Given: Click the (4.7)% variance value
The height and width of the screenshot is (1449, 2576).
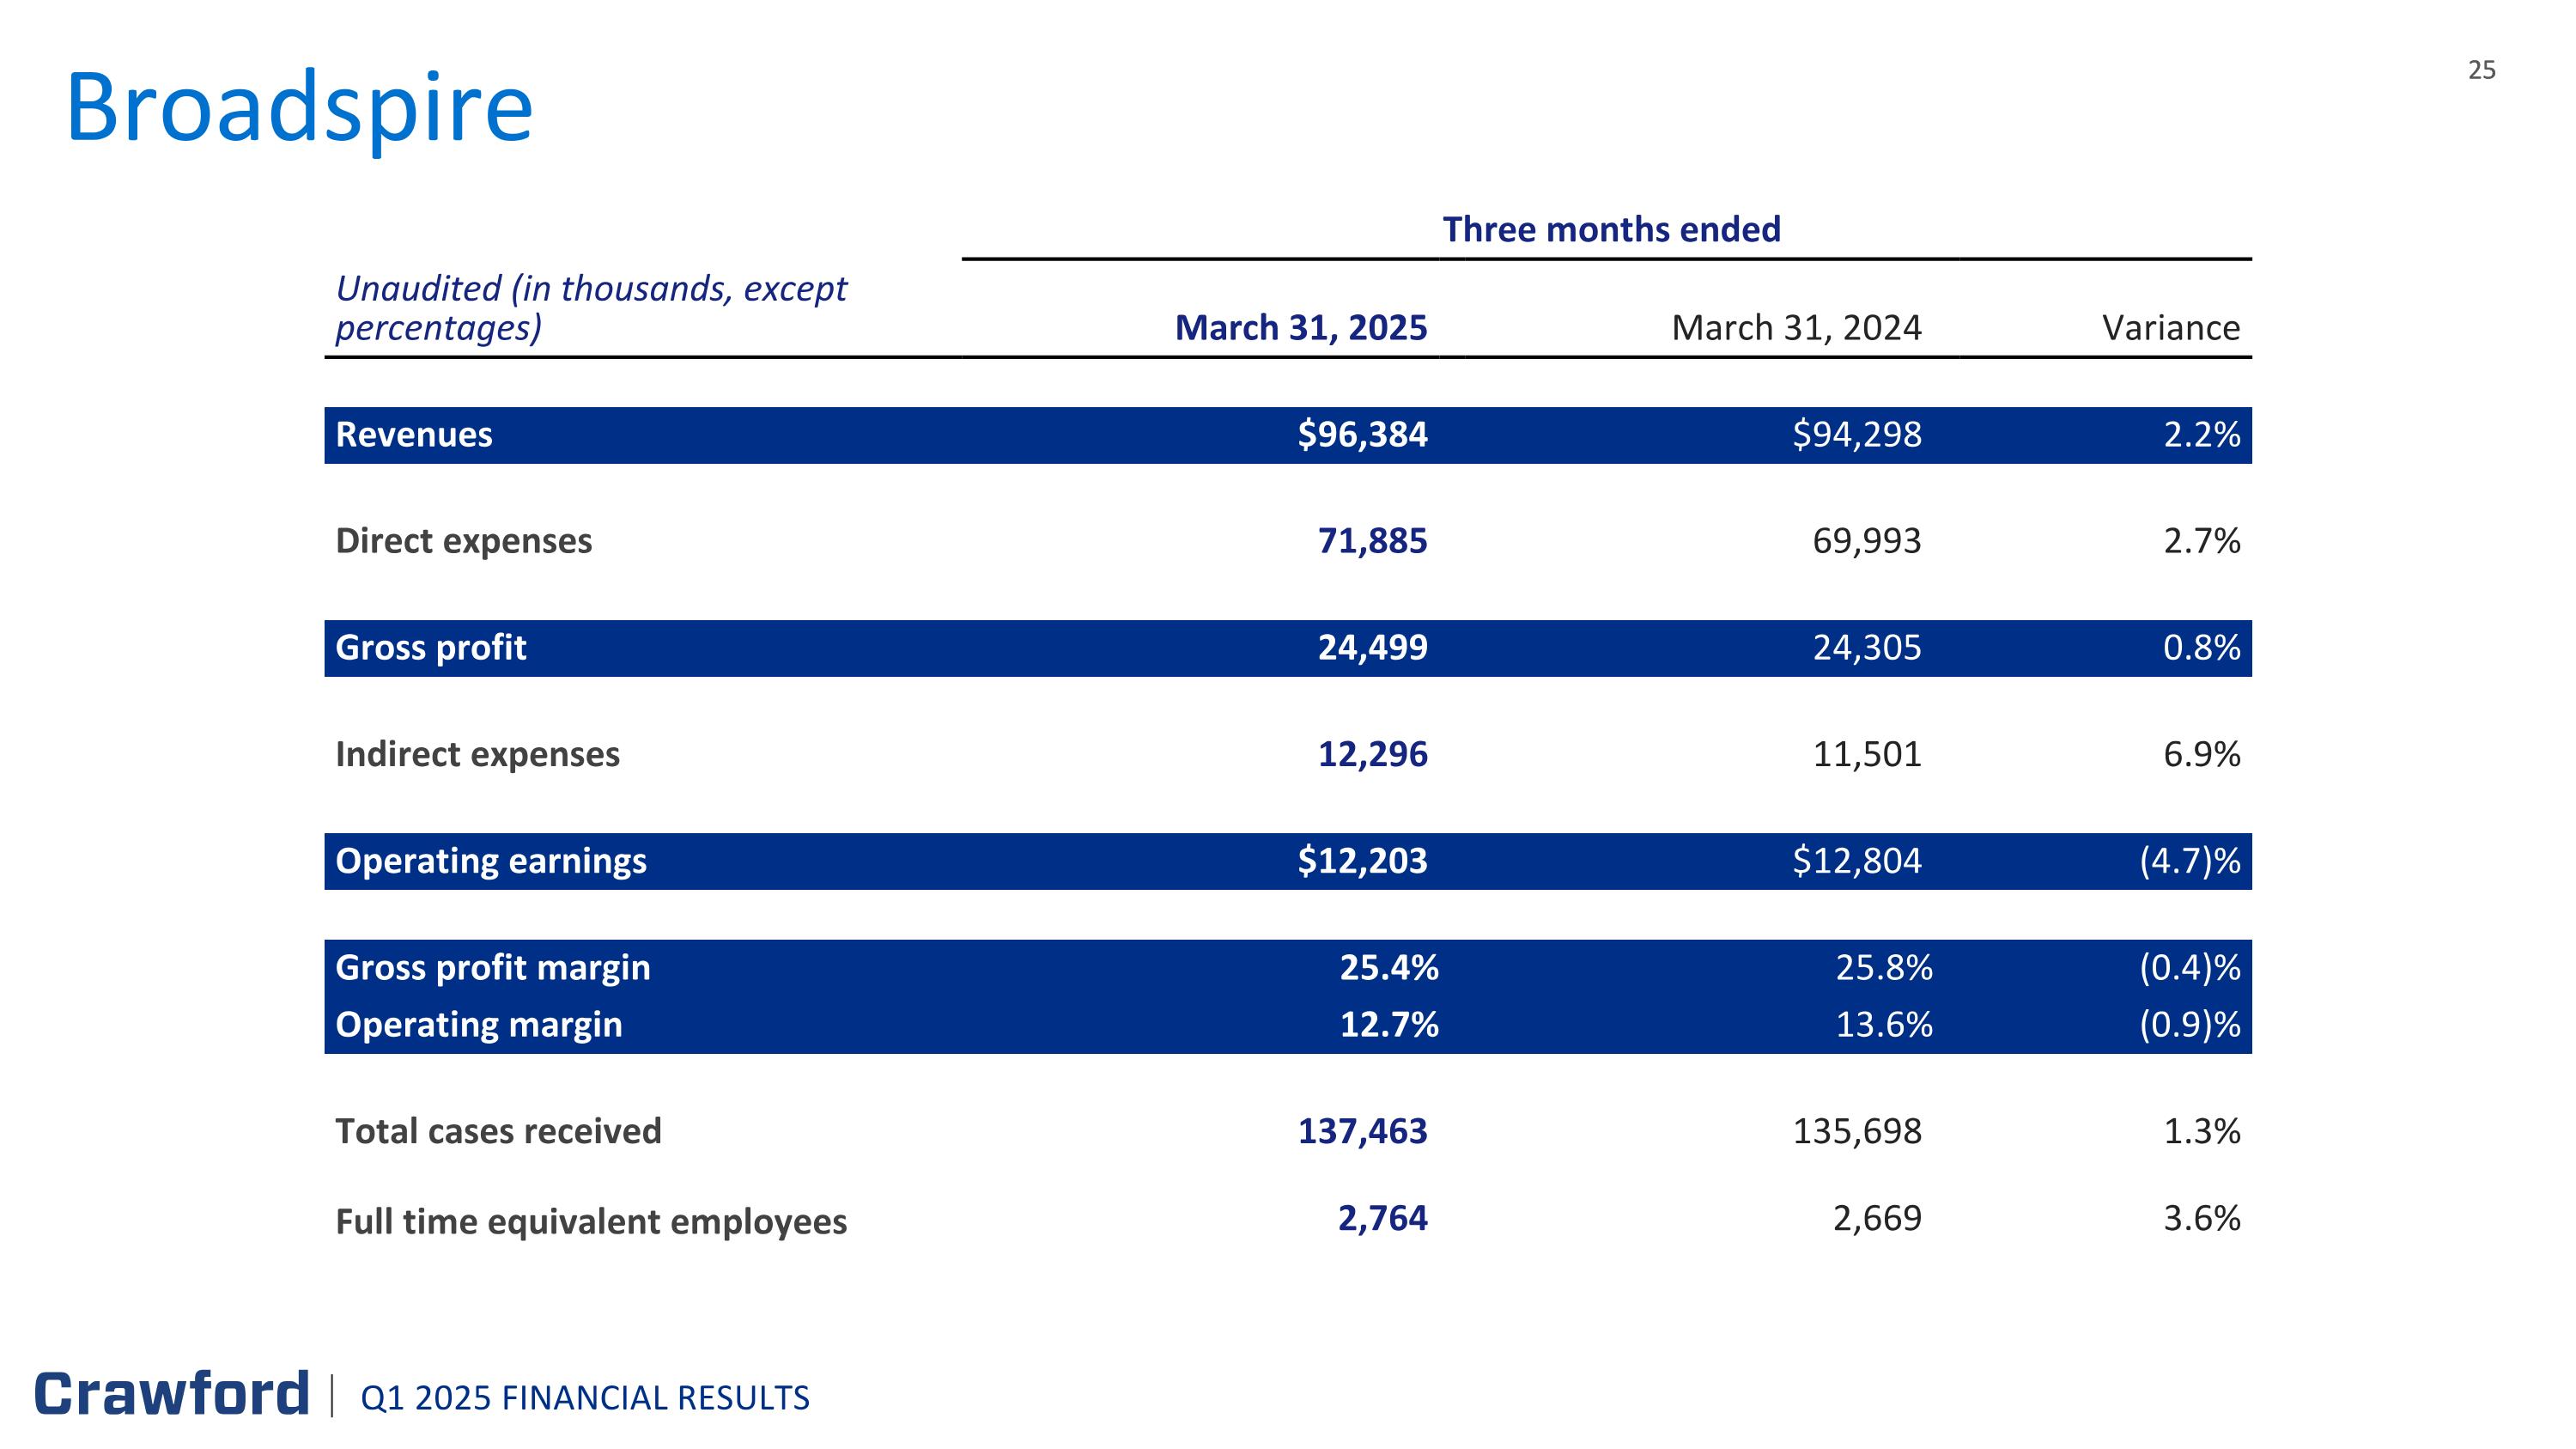Looking at the screenshot, I should point(2188,861).
